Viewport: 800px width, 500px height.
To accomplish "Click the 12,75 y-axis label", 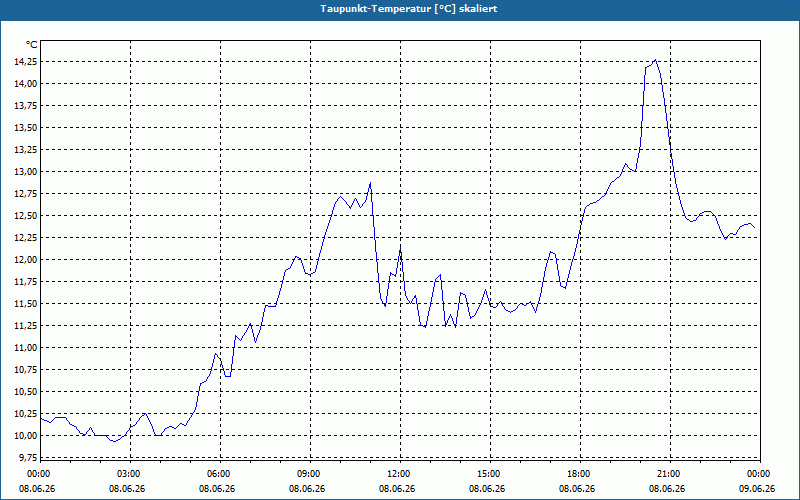I will click(26, 194).
